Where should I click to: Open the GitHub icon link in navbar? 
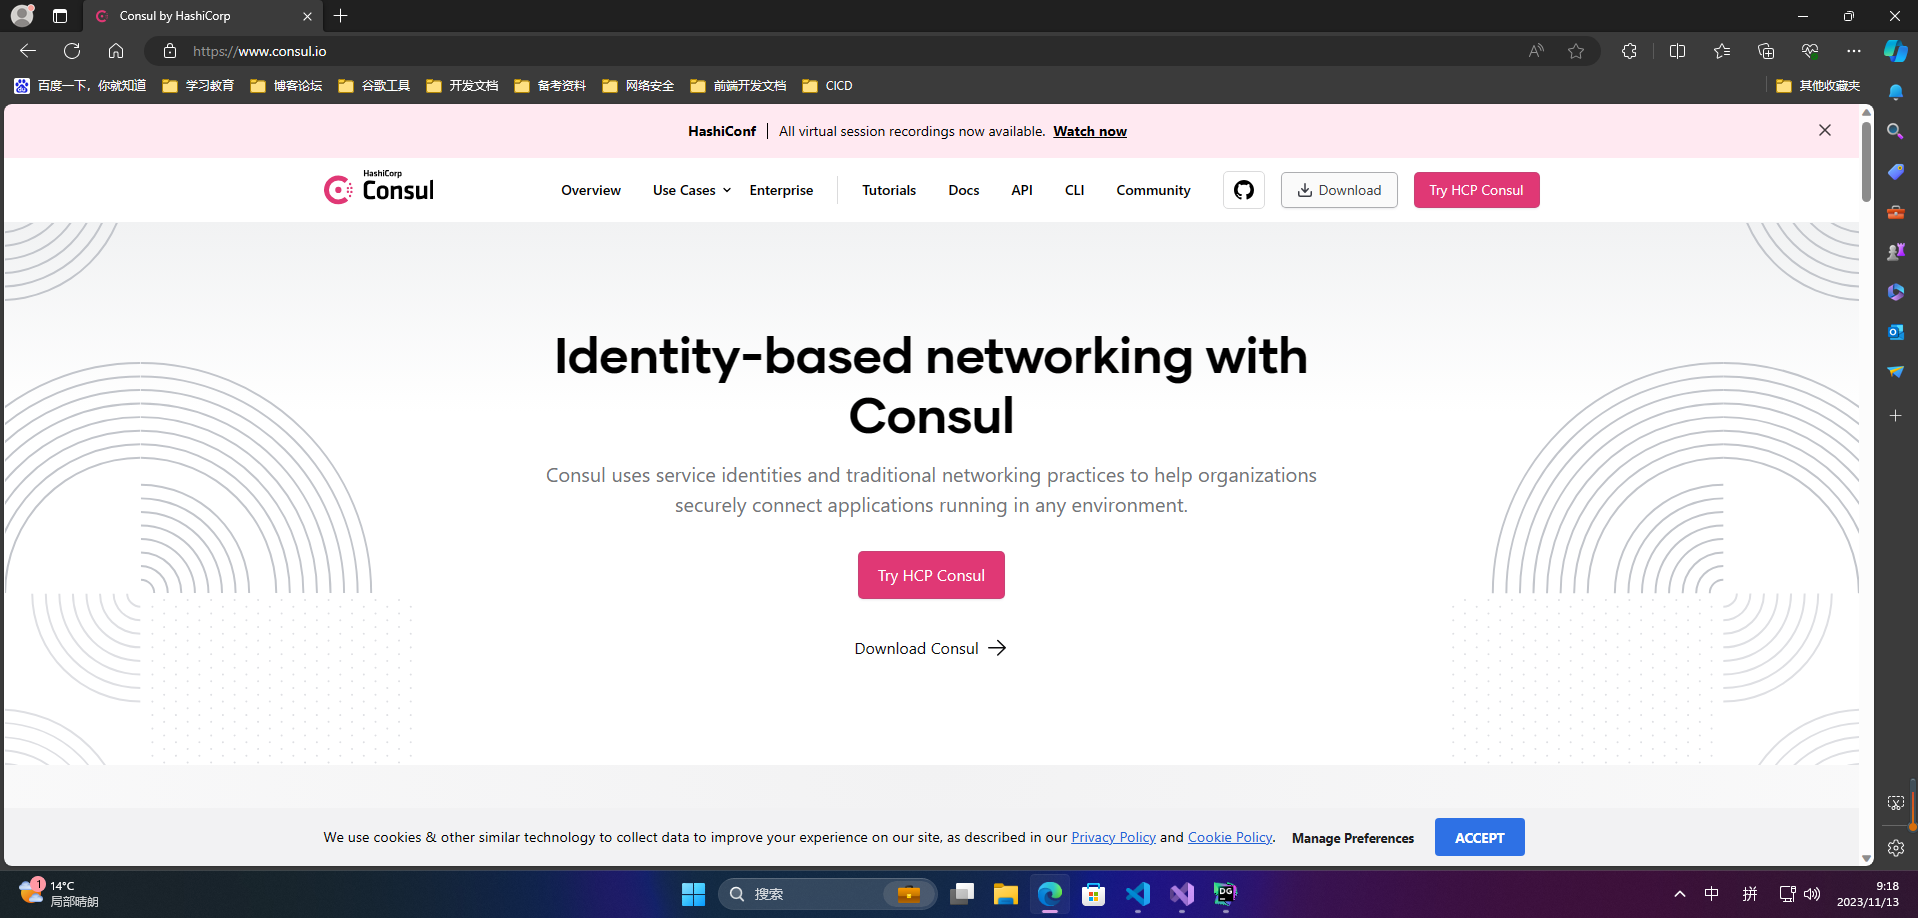1244,190
